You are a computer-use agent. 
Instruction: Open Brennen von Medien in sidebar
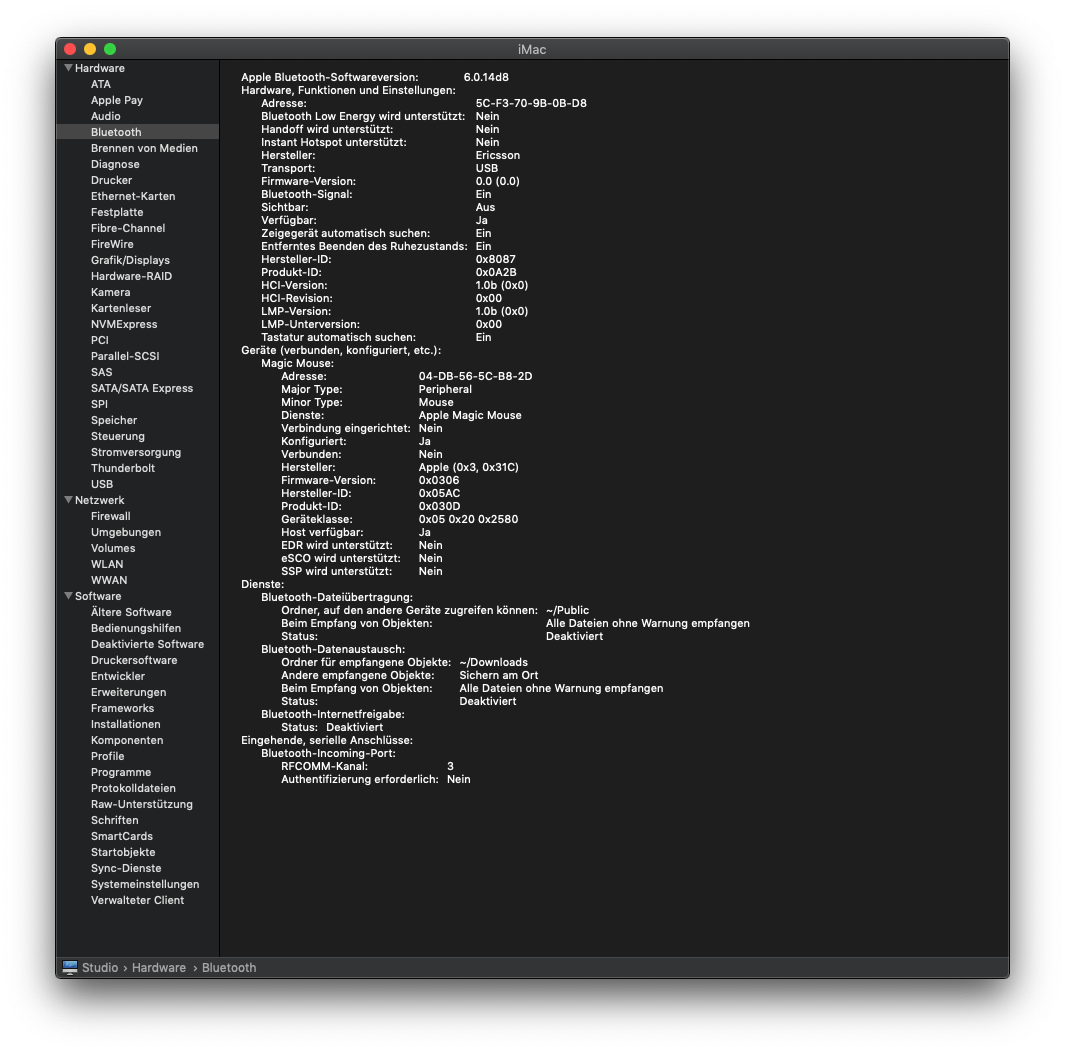pyautogui.click(x=144, y=148)
